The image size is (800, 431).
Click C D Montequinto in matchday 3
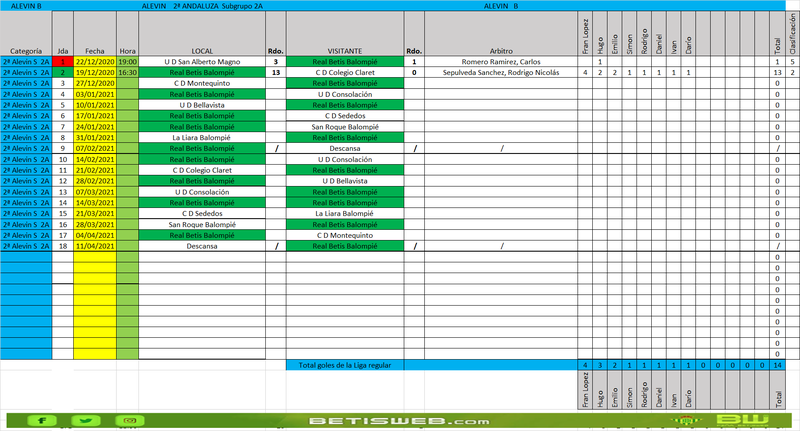[x=202, y=83]
